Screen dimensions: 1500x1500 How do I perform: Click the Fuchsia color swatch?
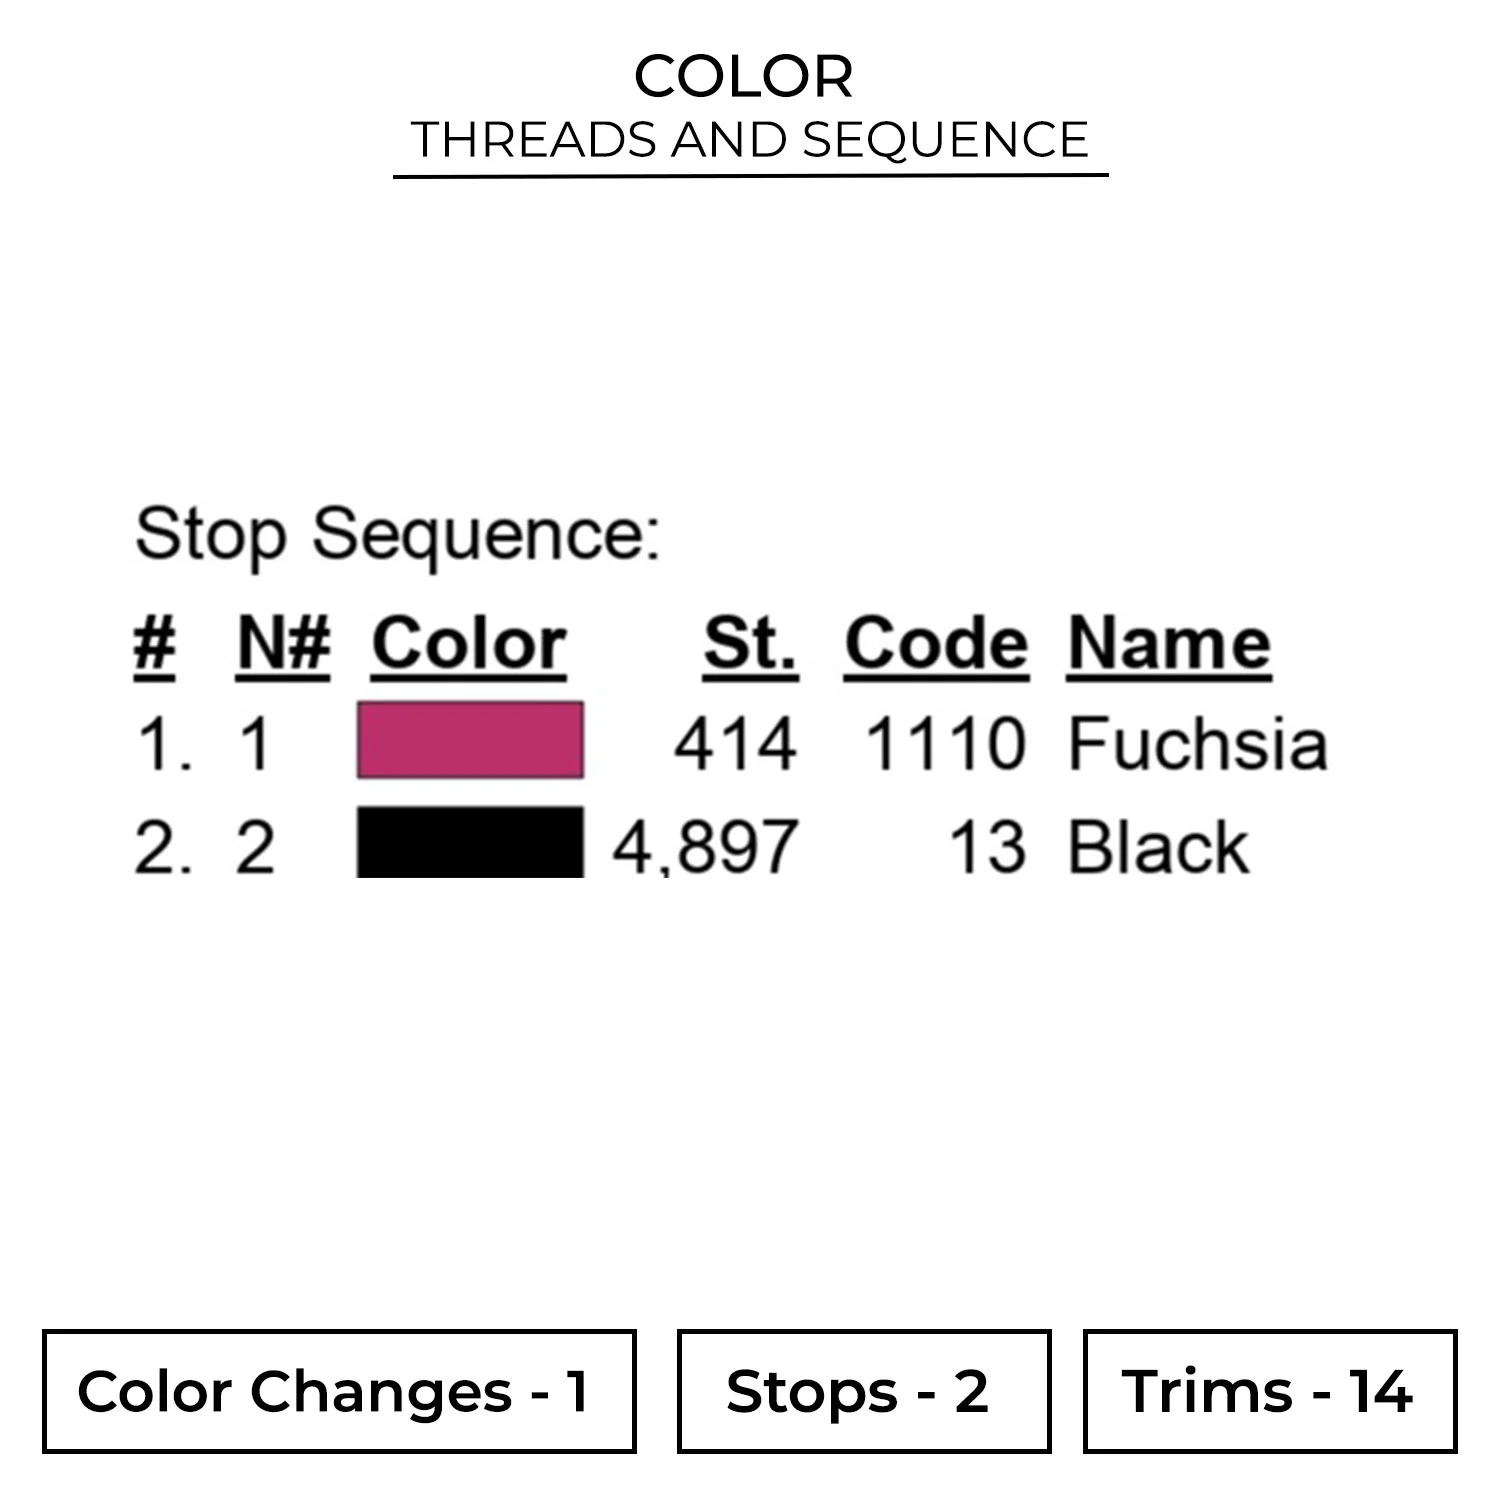point(470,741)
